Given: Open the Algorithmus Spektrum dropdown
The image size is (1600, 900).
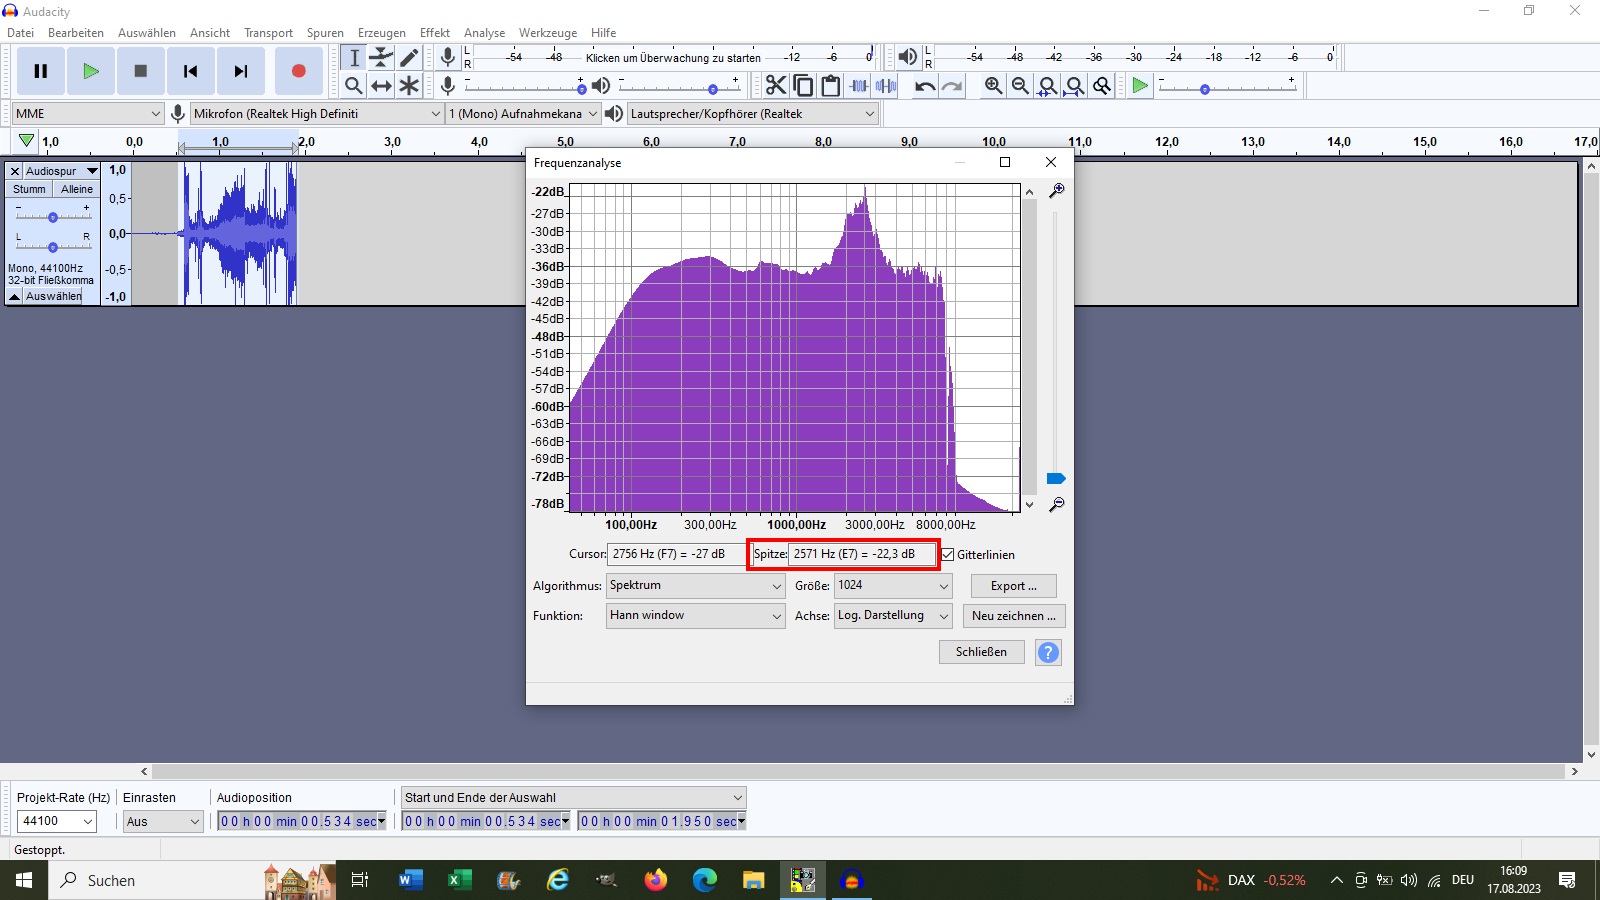Looking at the screenshot, I should click(x=695, y=586).
